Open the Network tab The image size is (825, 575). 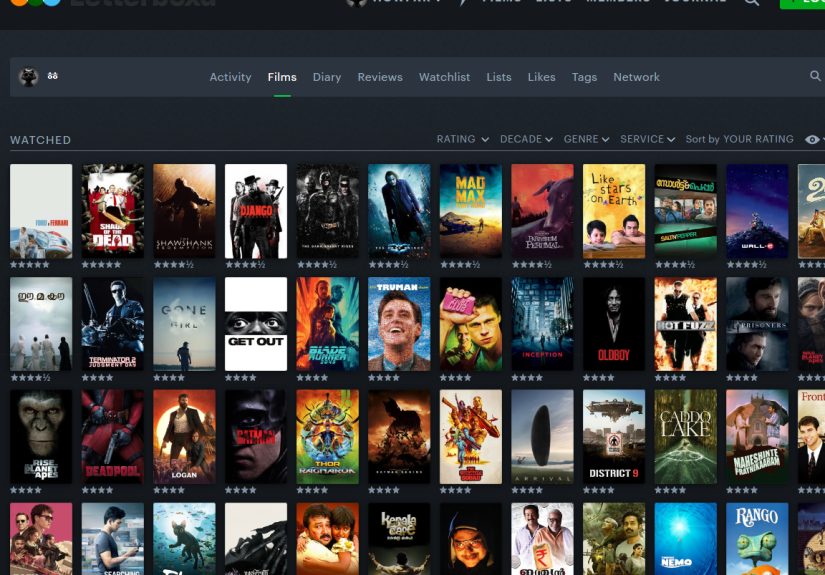pos(636,77)
